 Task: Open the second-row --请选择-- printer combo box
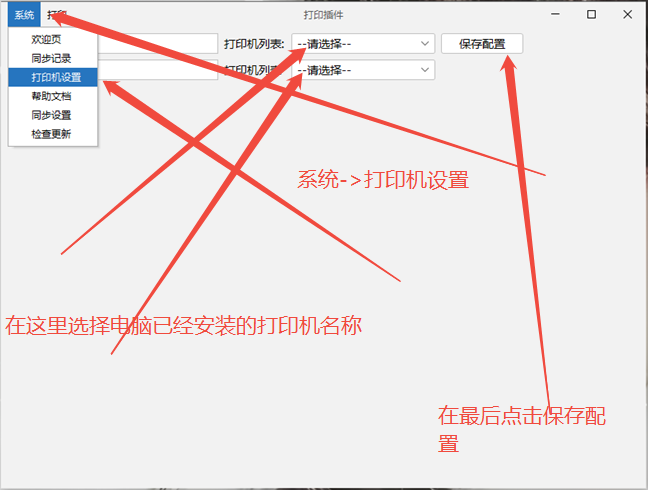[x=363, y=70]
